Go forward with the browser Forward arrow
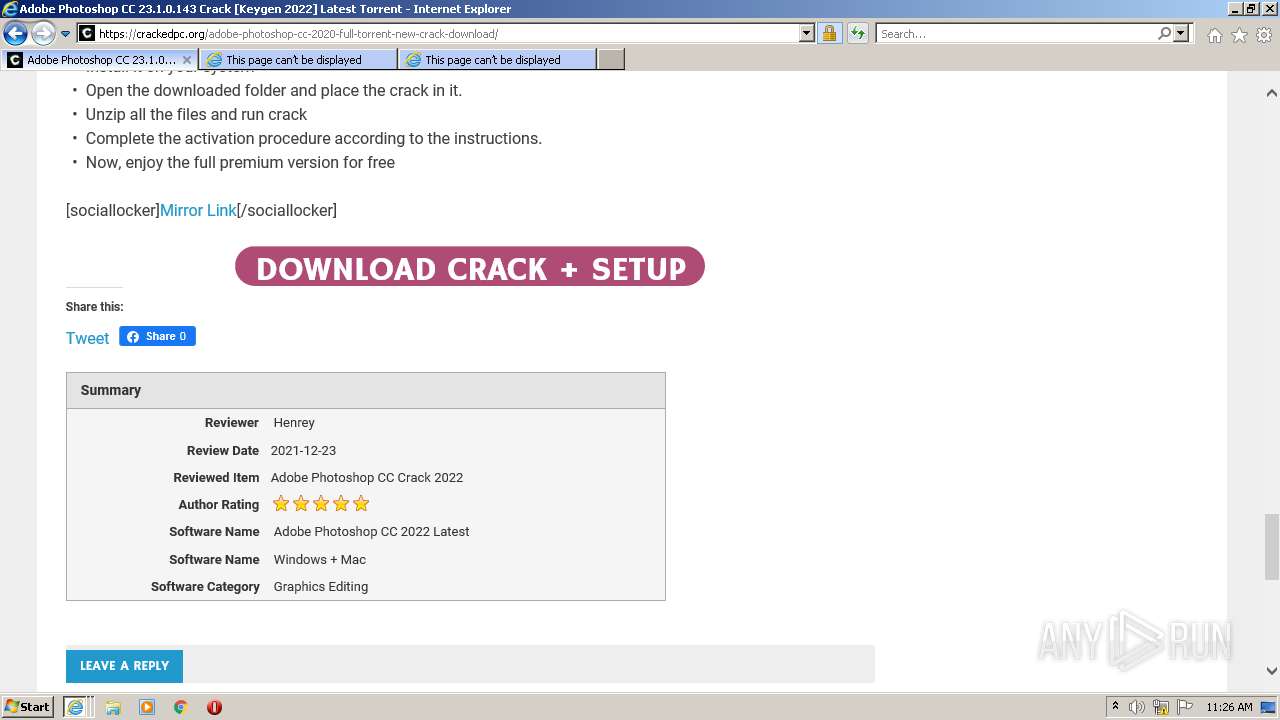1280x720 pixels. coord(42,33)
